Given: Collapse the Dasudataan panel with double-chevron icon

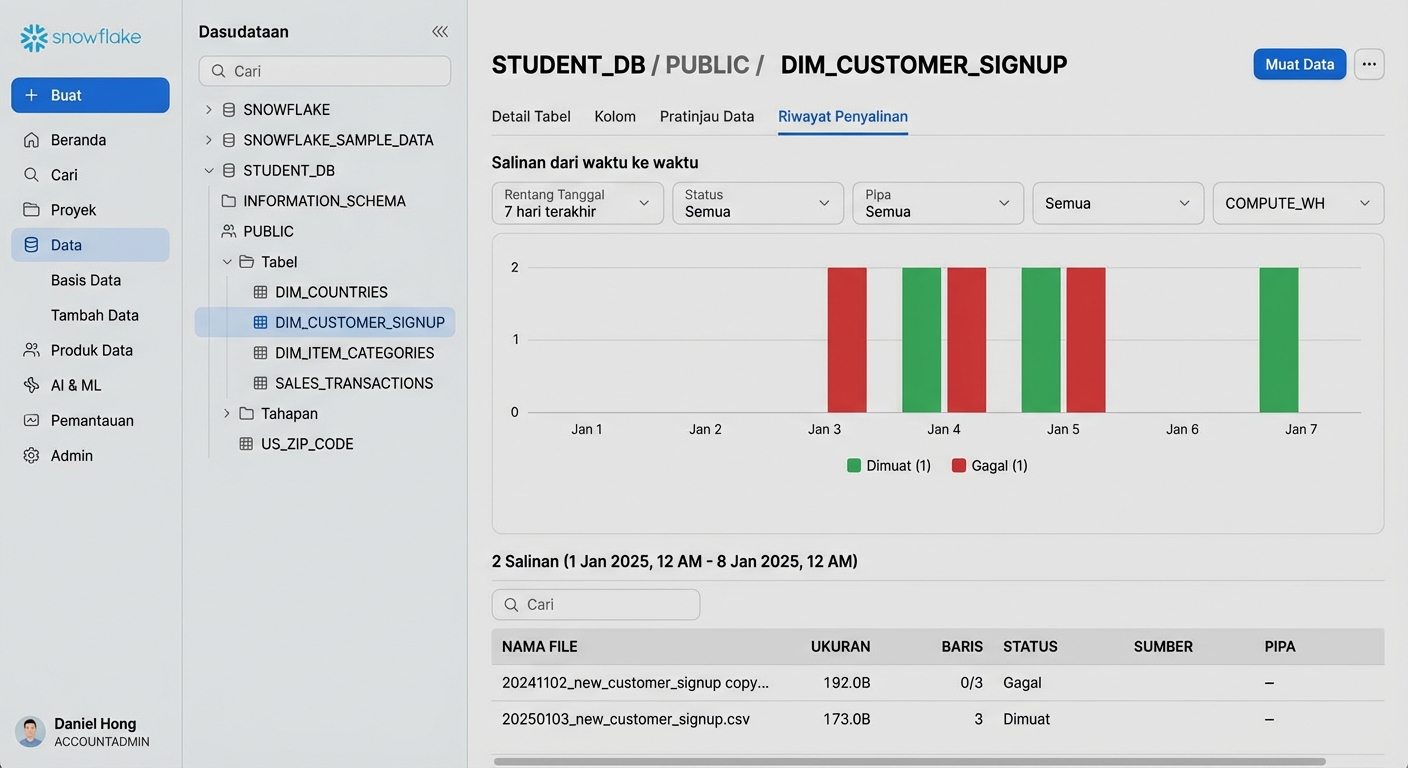Looking at the screenshot, I should coord(439,32).
